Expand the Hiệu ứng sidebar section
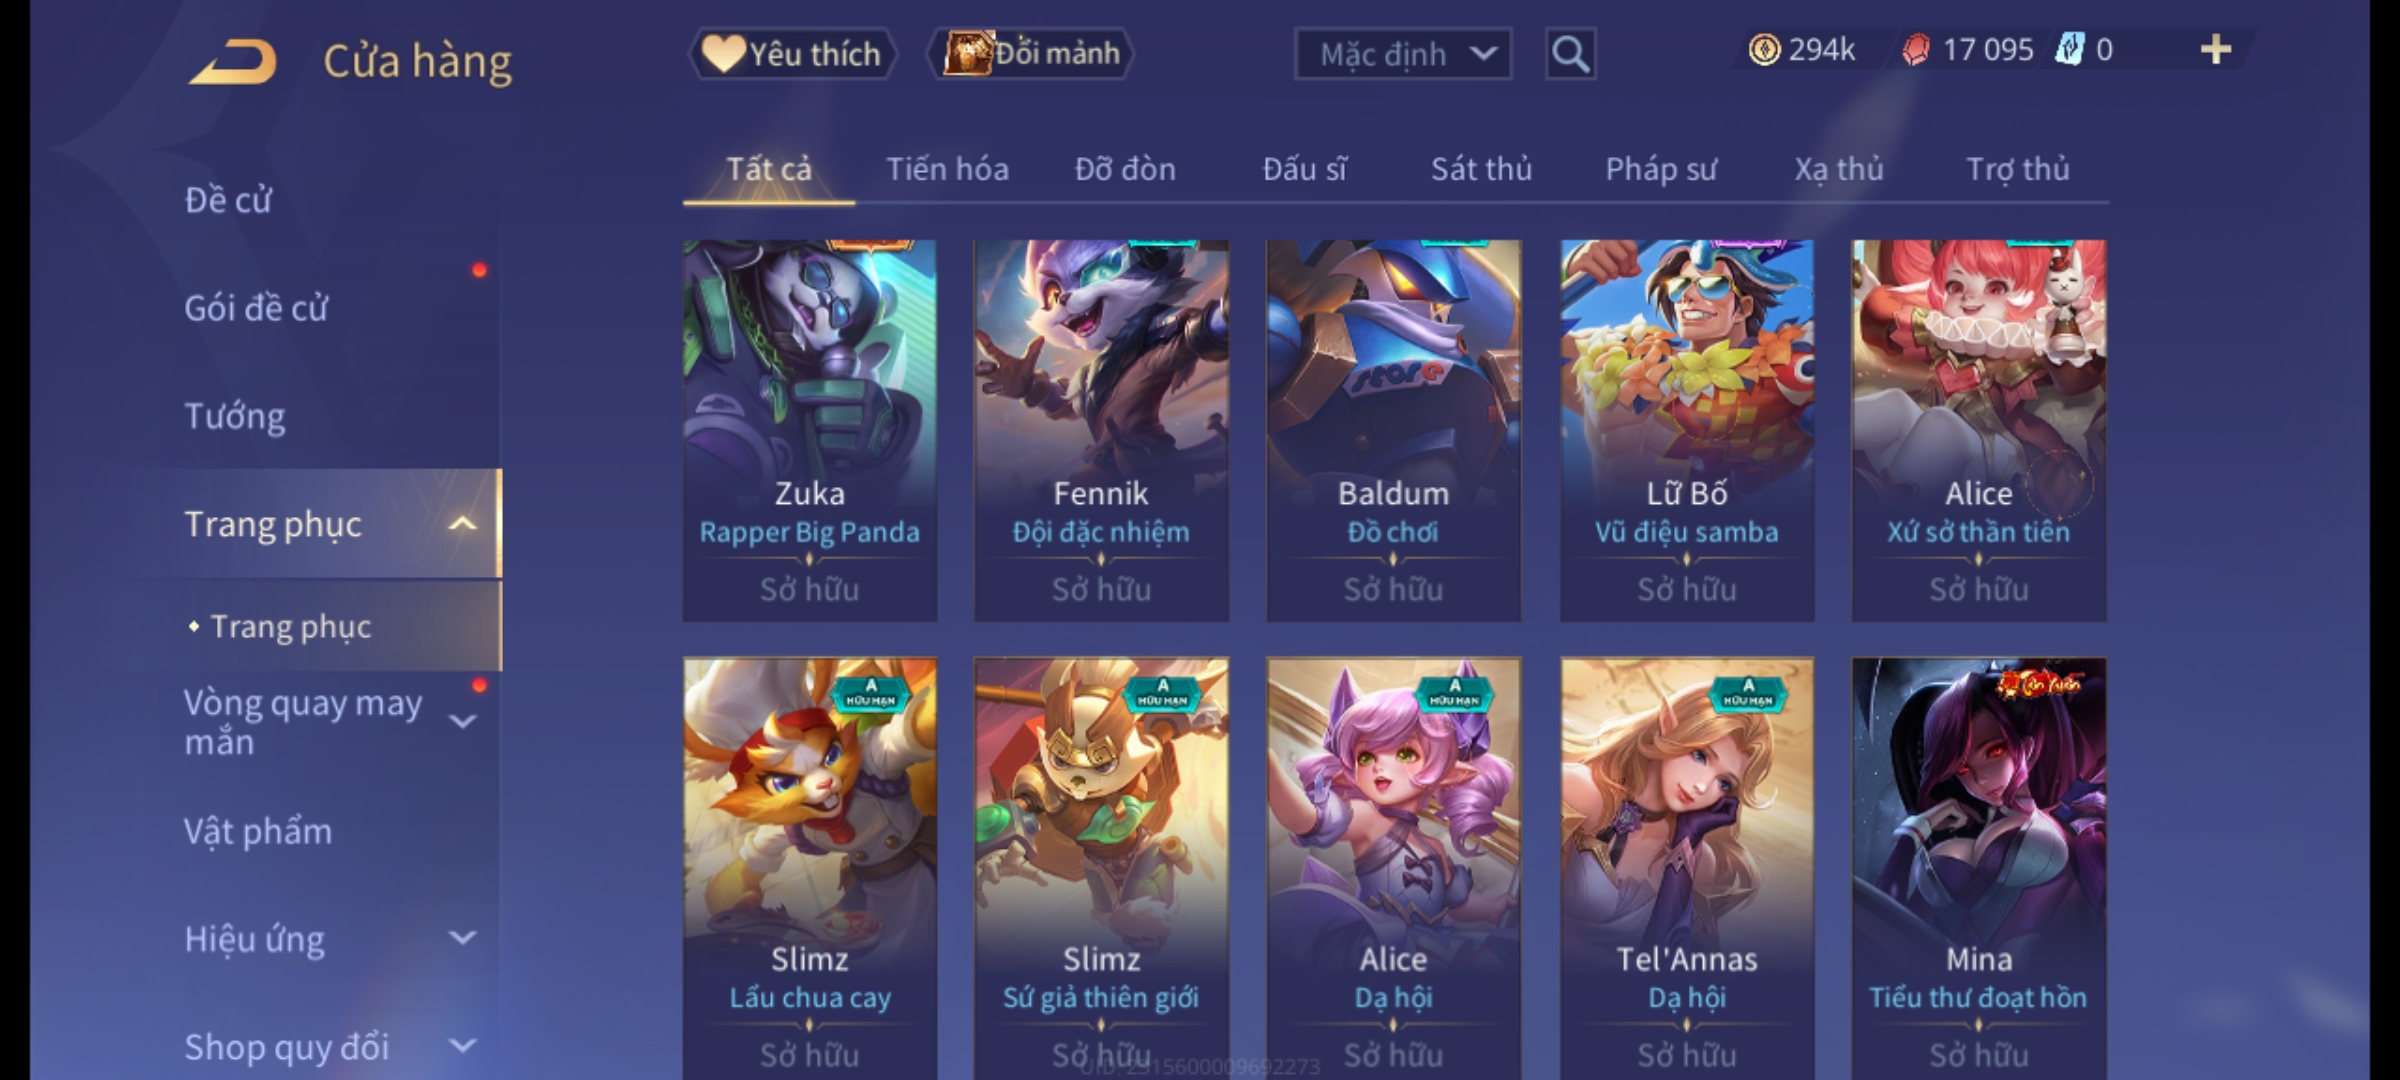Viewport: 2400px width, 1080px height. pos(462,938)
